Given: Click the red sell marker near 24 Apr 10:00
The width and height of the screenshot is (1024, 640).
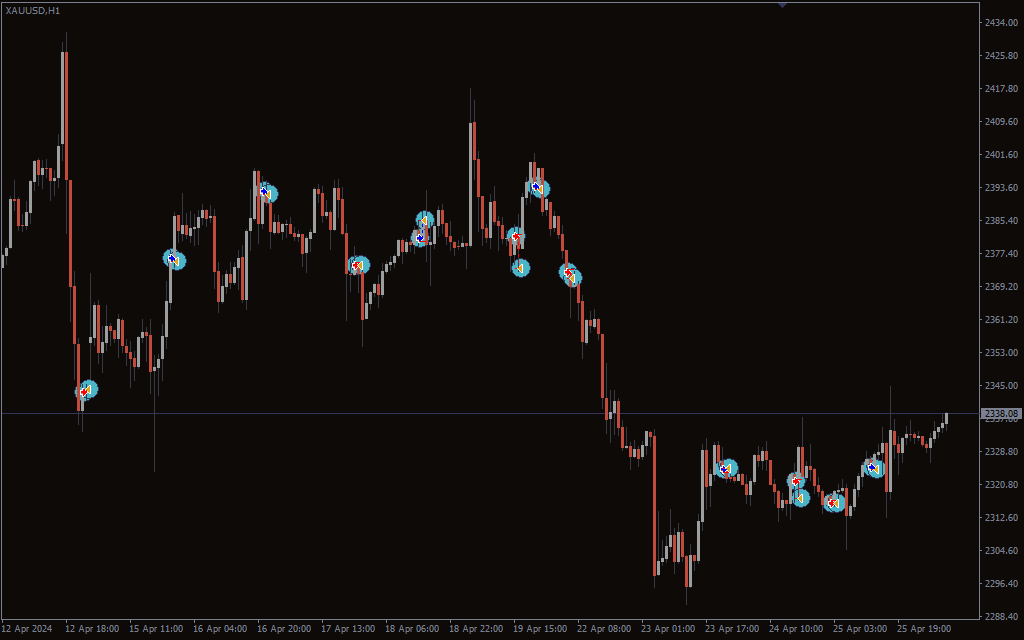Looking at the screenshot, I should point(795,481).
